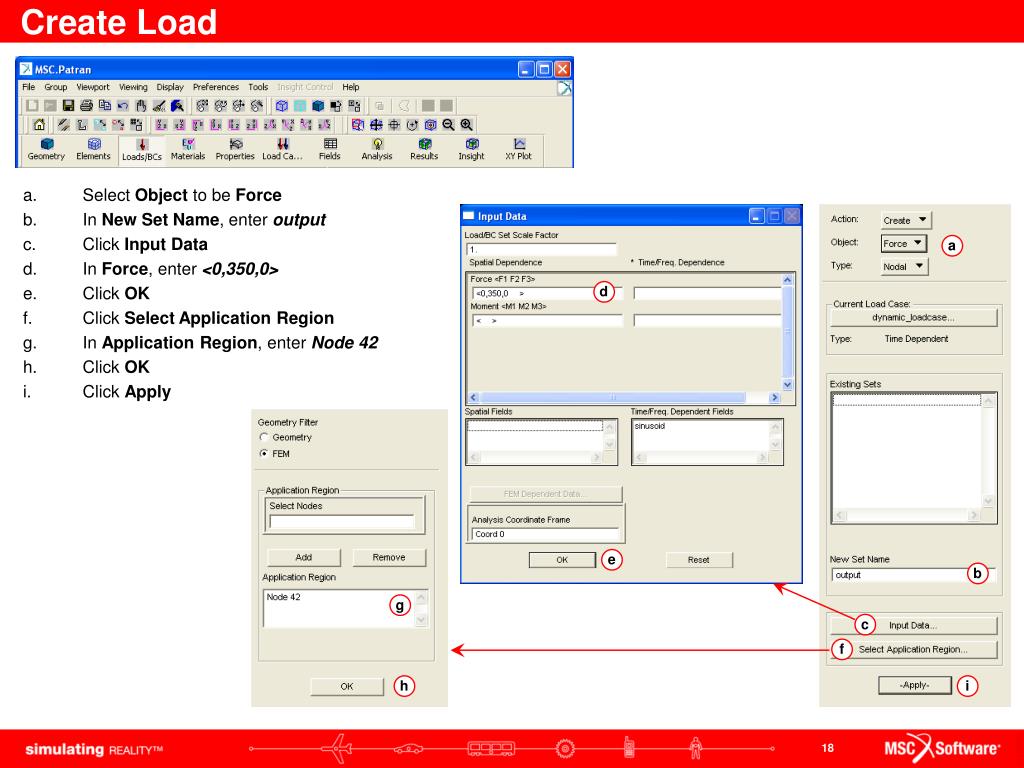Open the Type dropdown showing Nodal

point(904,266)
